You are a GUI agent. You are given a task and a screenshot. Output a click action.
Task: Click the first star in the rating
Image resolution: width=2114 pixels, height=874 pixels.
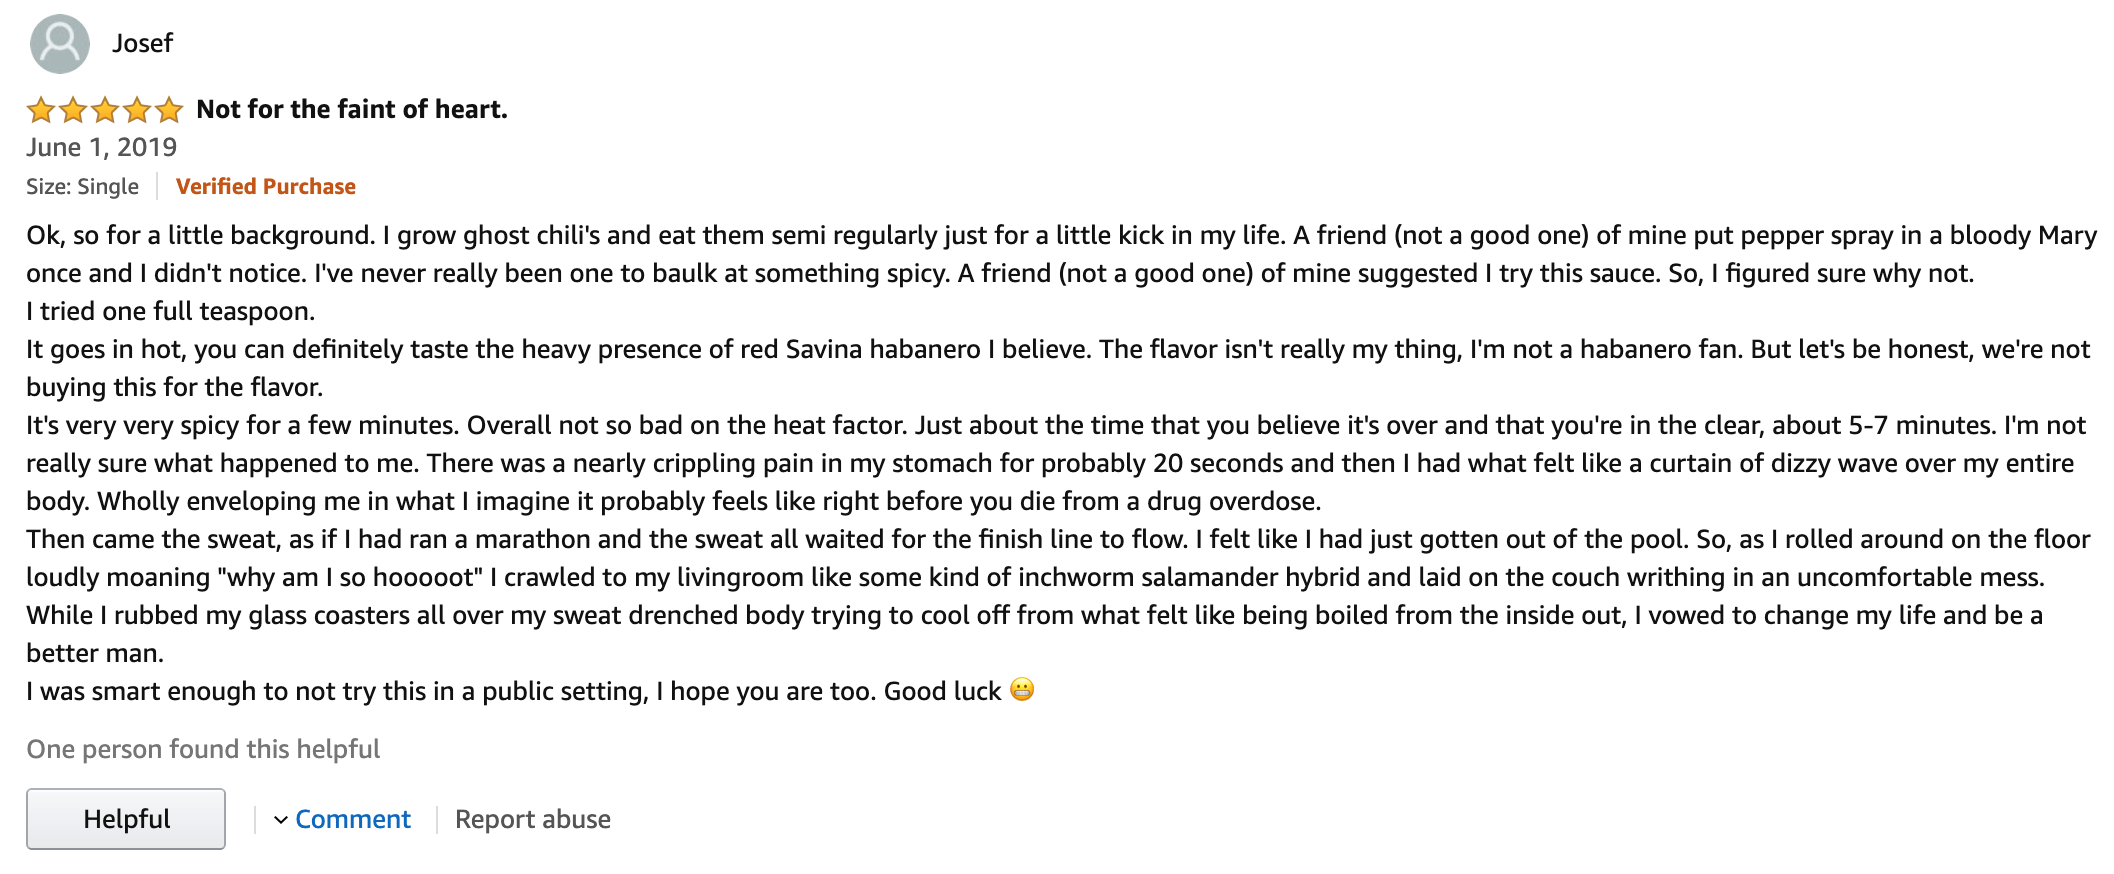click(41, 110)
